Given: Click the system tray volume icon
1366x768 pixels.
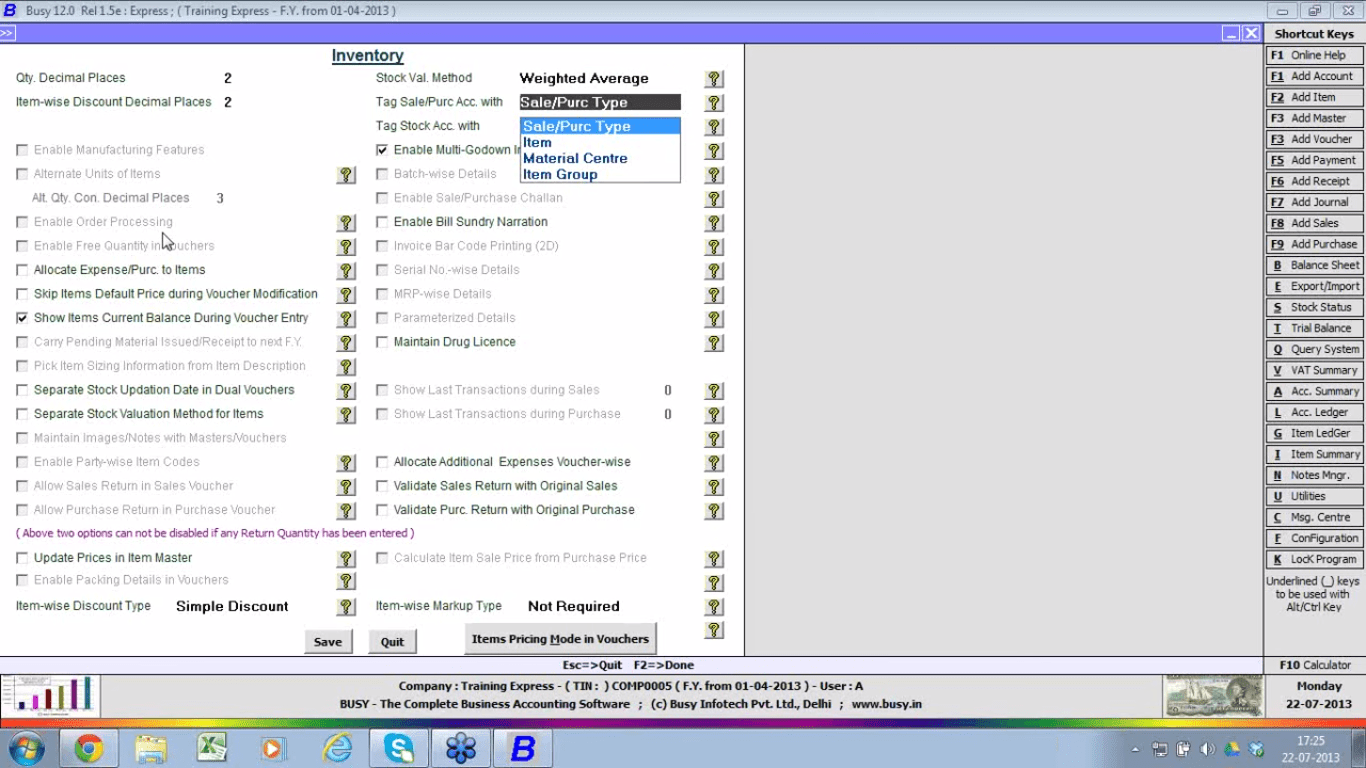Looking at the screenshot, I should 1207,749.
